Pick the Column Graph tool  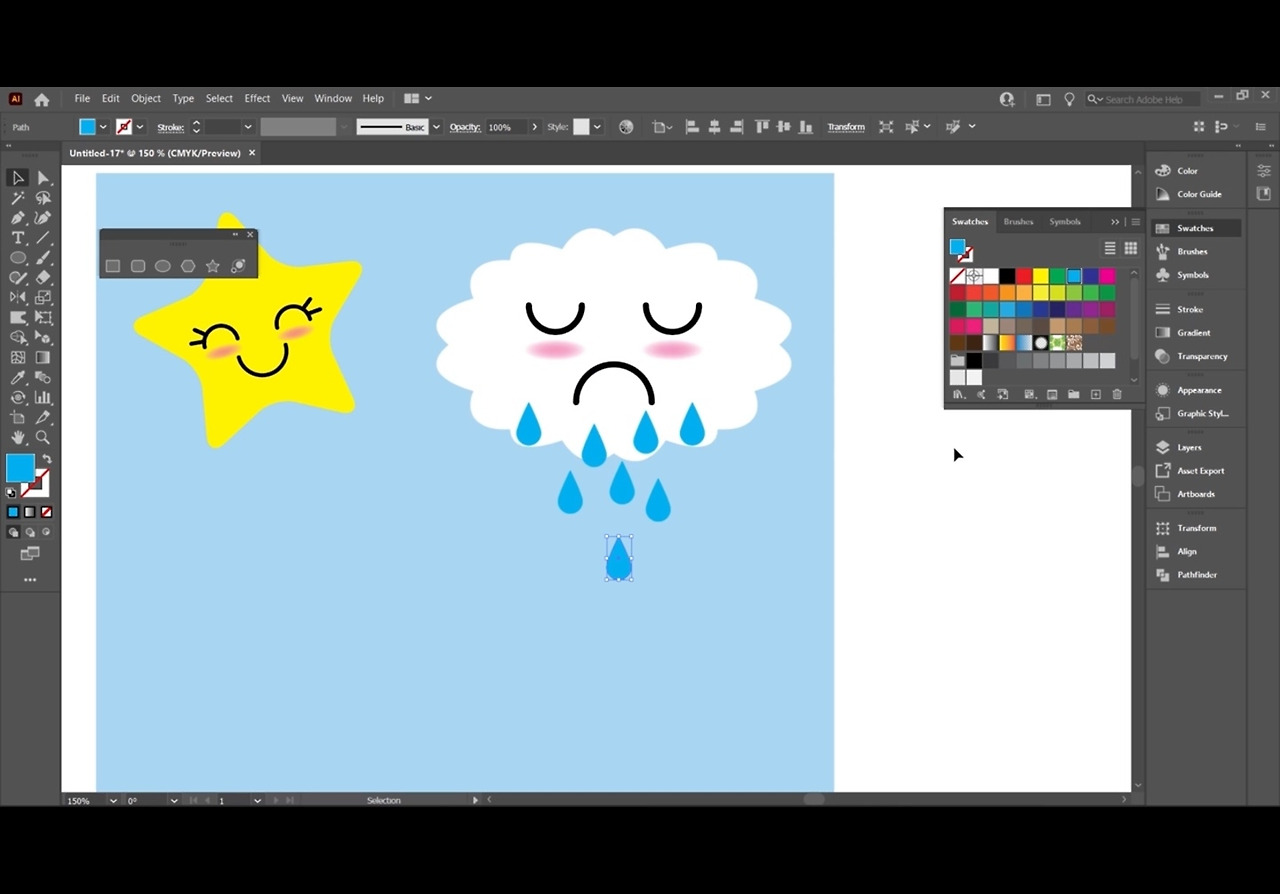tap(43, 398)
